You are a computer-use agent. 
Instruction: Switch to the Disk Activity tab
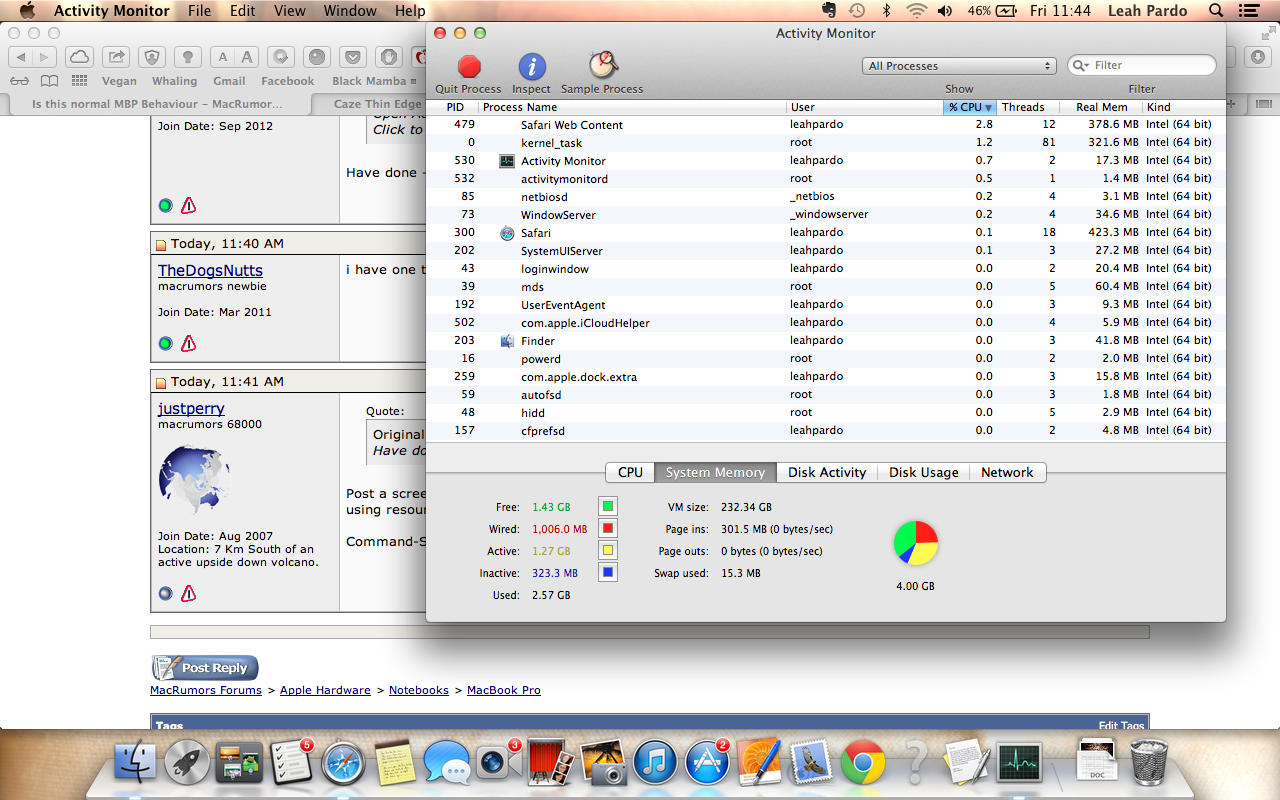827,472
